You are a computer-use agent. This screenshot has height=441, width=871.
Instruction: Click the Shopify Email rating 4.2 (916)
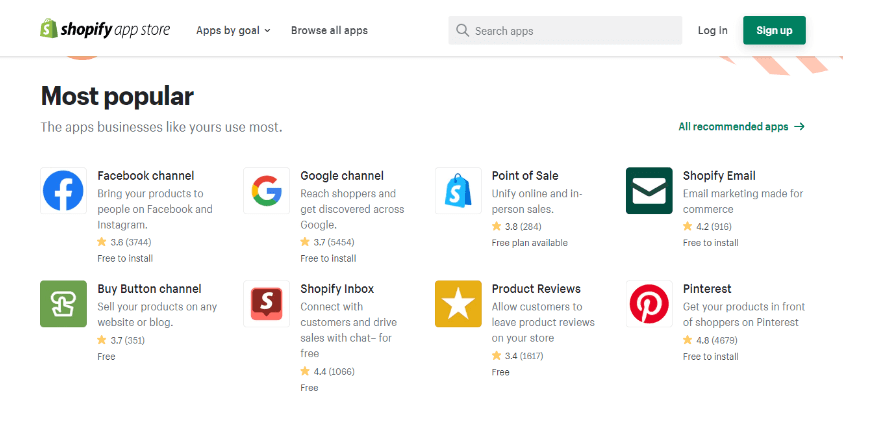[714, 227]
